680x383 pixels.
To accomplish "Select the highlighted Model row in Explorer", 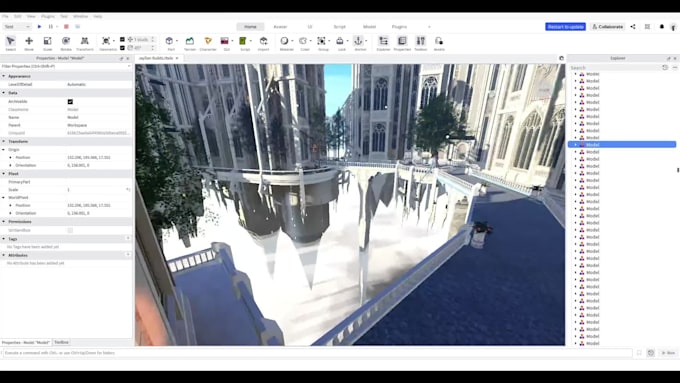I will coord(622,144).
